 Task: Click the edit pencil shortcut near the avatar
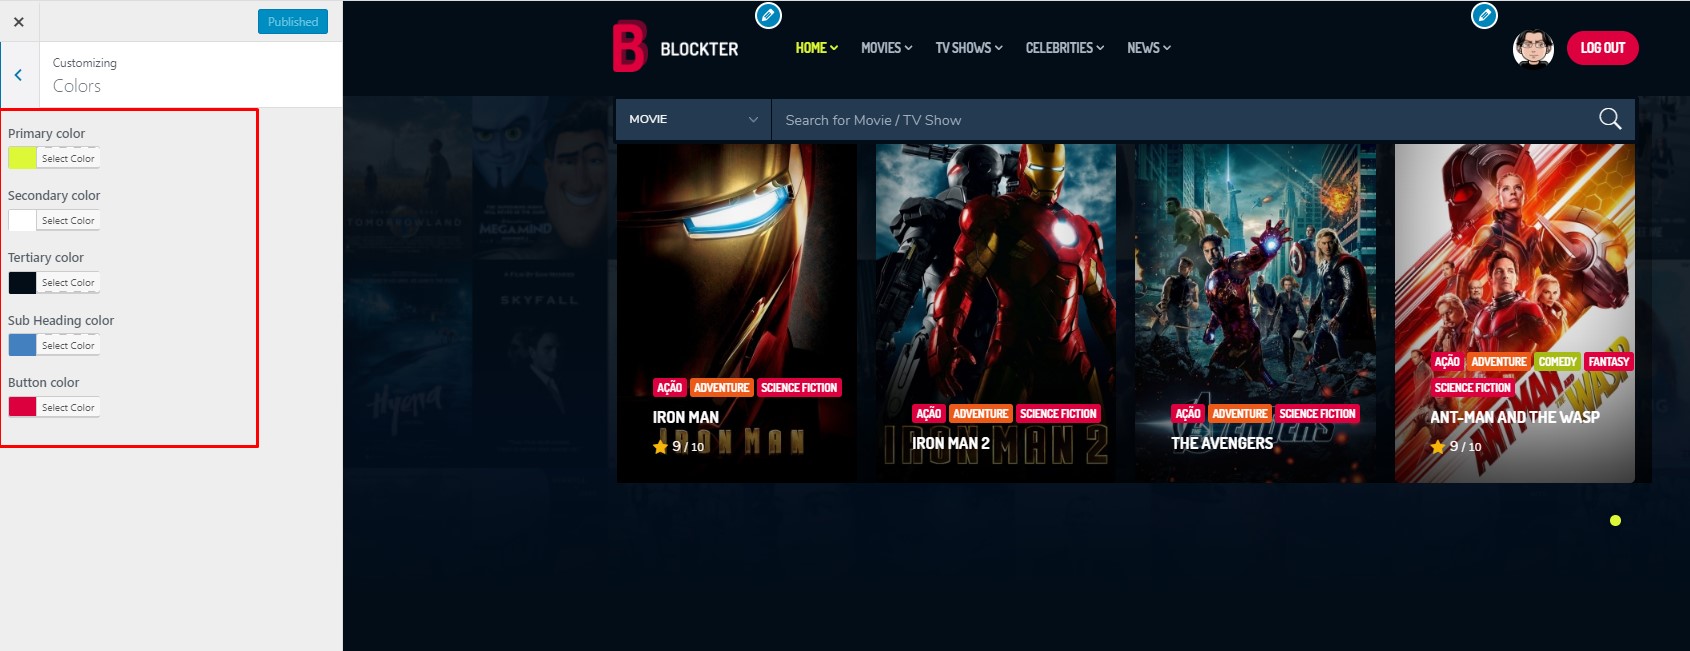click(x=1485, y=15)
